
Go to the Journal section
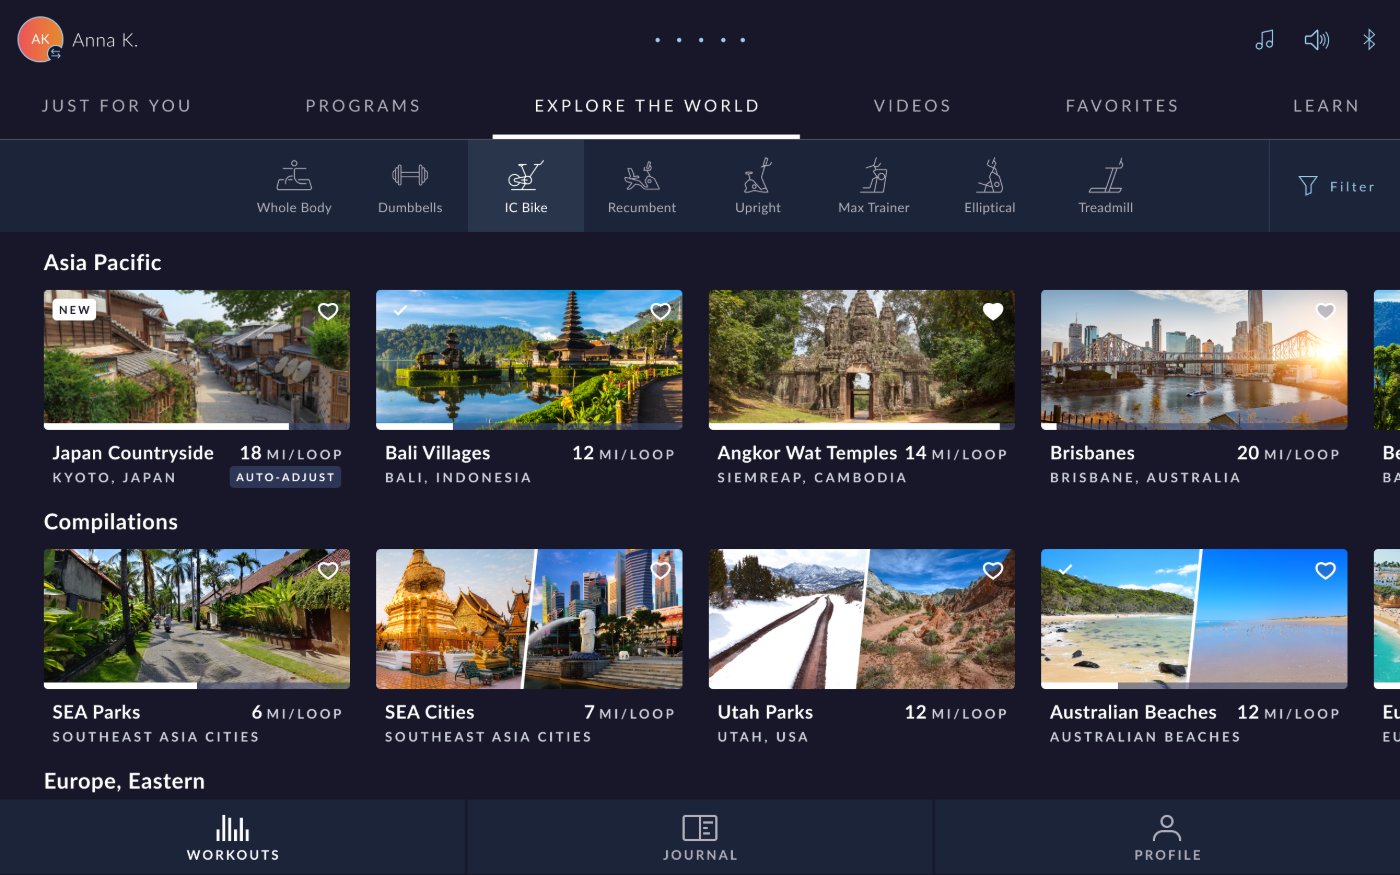[x=700, y=837]
